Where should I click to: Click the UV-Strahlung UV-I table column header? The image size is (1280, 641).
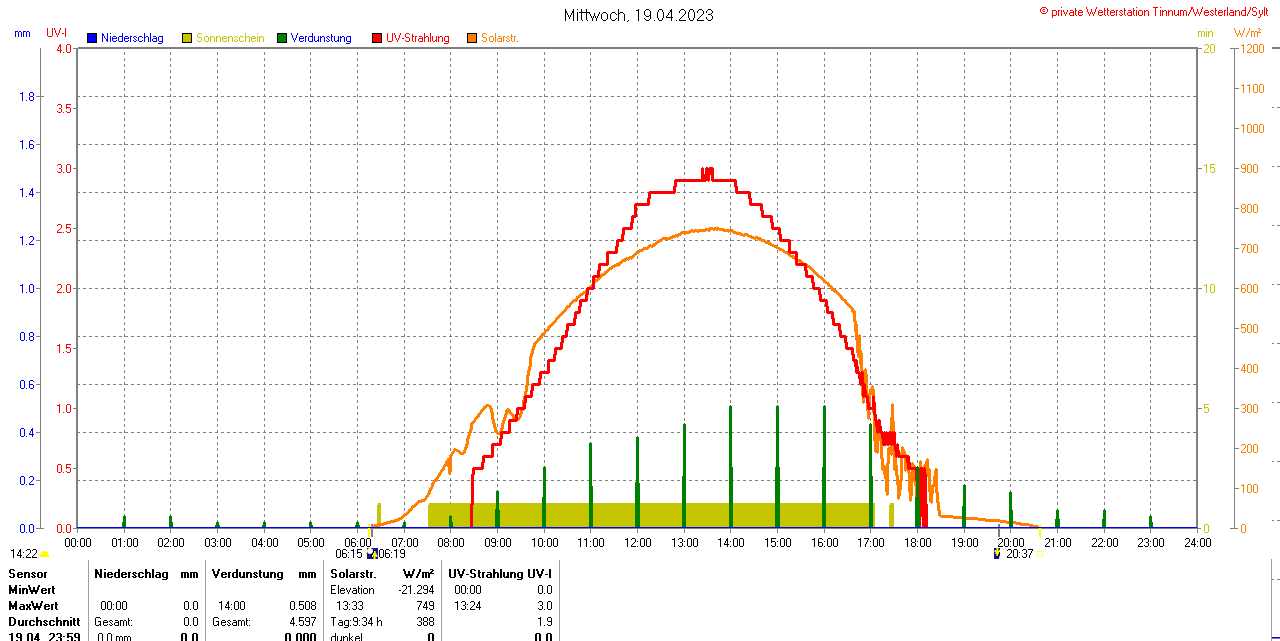pos(500,574)
